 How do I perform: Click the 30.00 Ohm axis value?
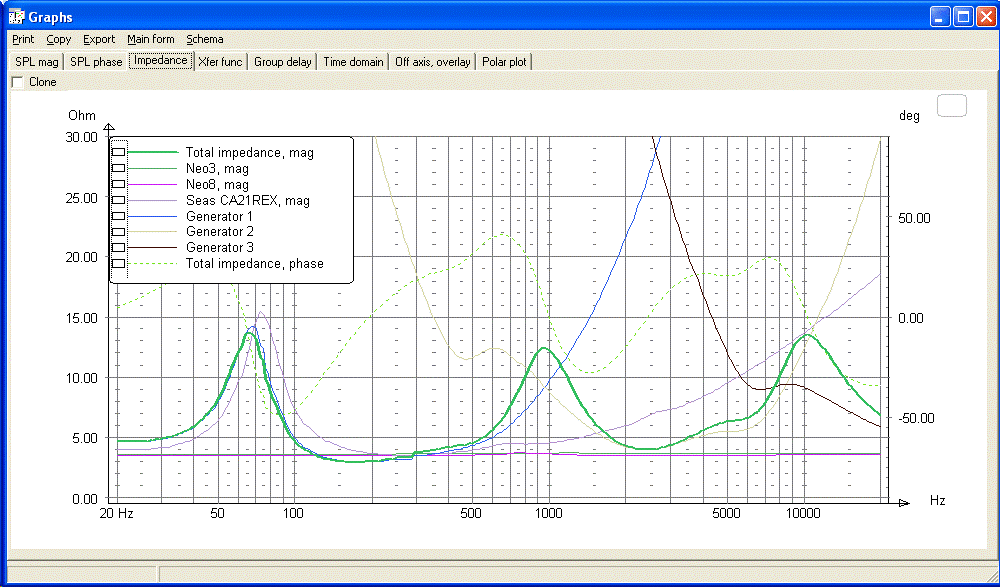click(82, 137)
